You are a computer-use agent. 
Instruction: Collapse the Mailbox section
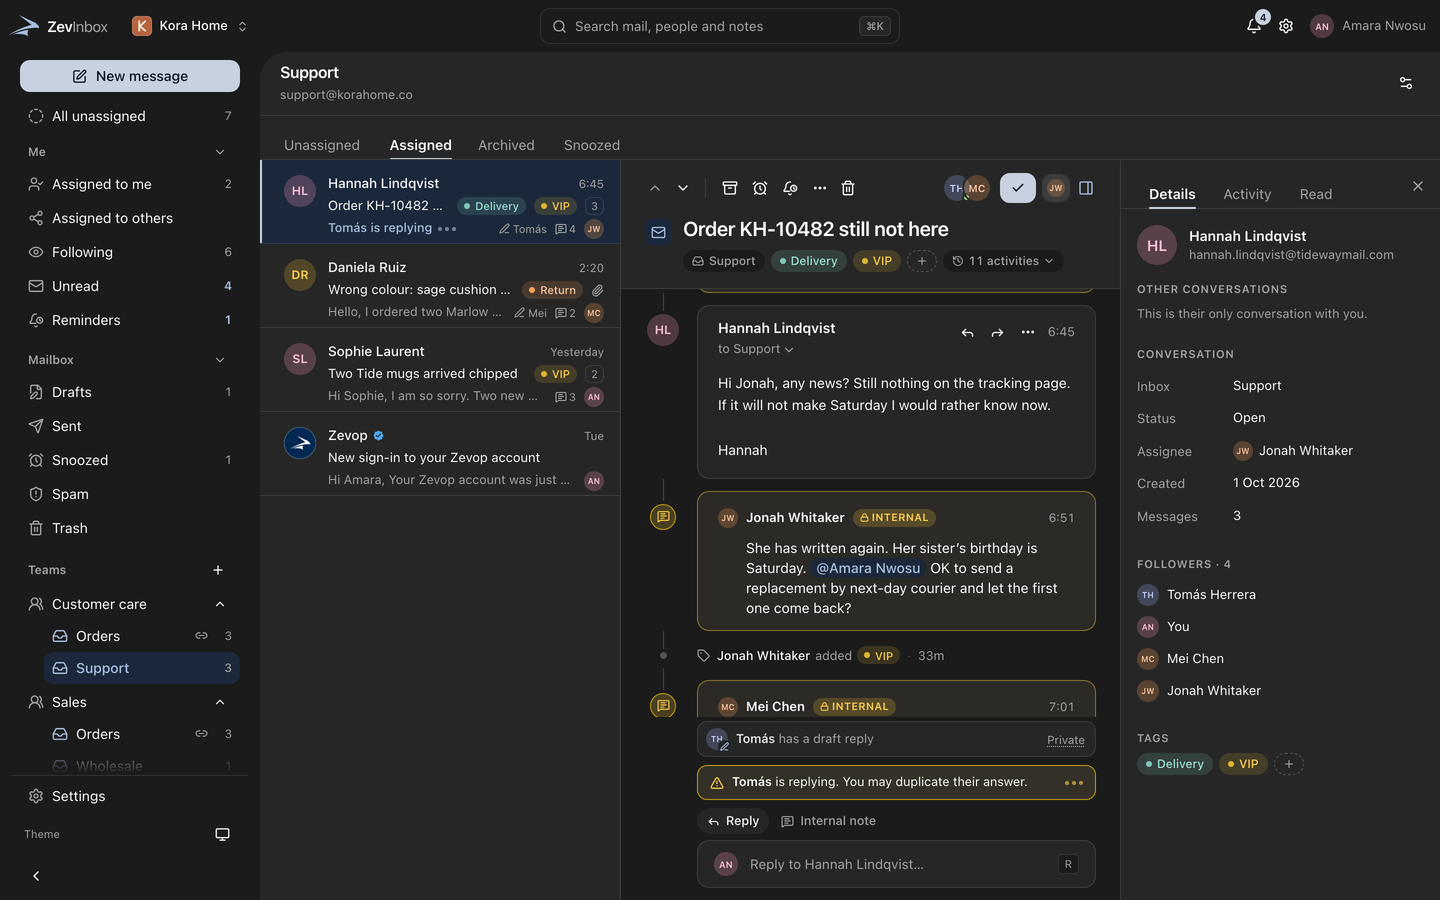pos(220,360)
